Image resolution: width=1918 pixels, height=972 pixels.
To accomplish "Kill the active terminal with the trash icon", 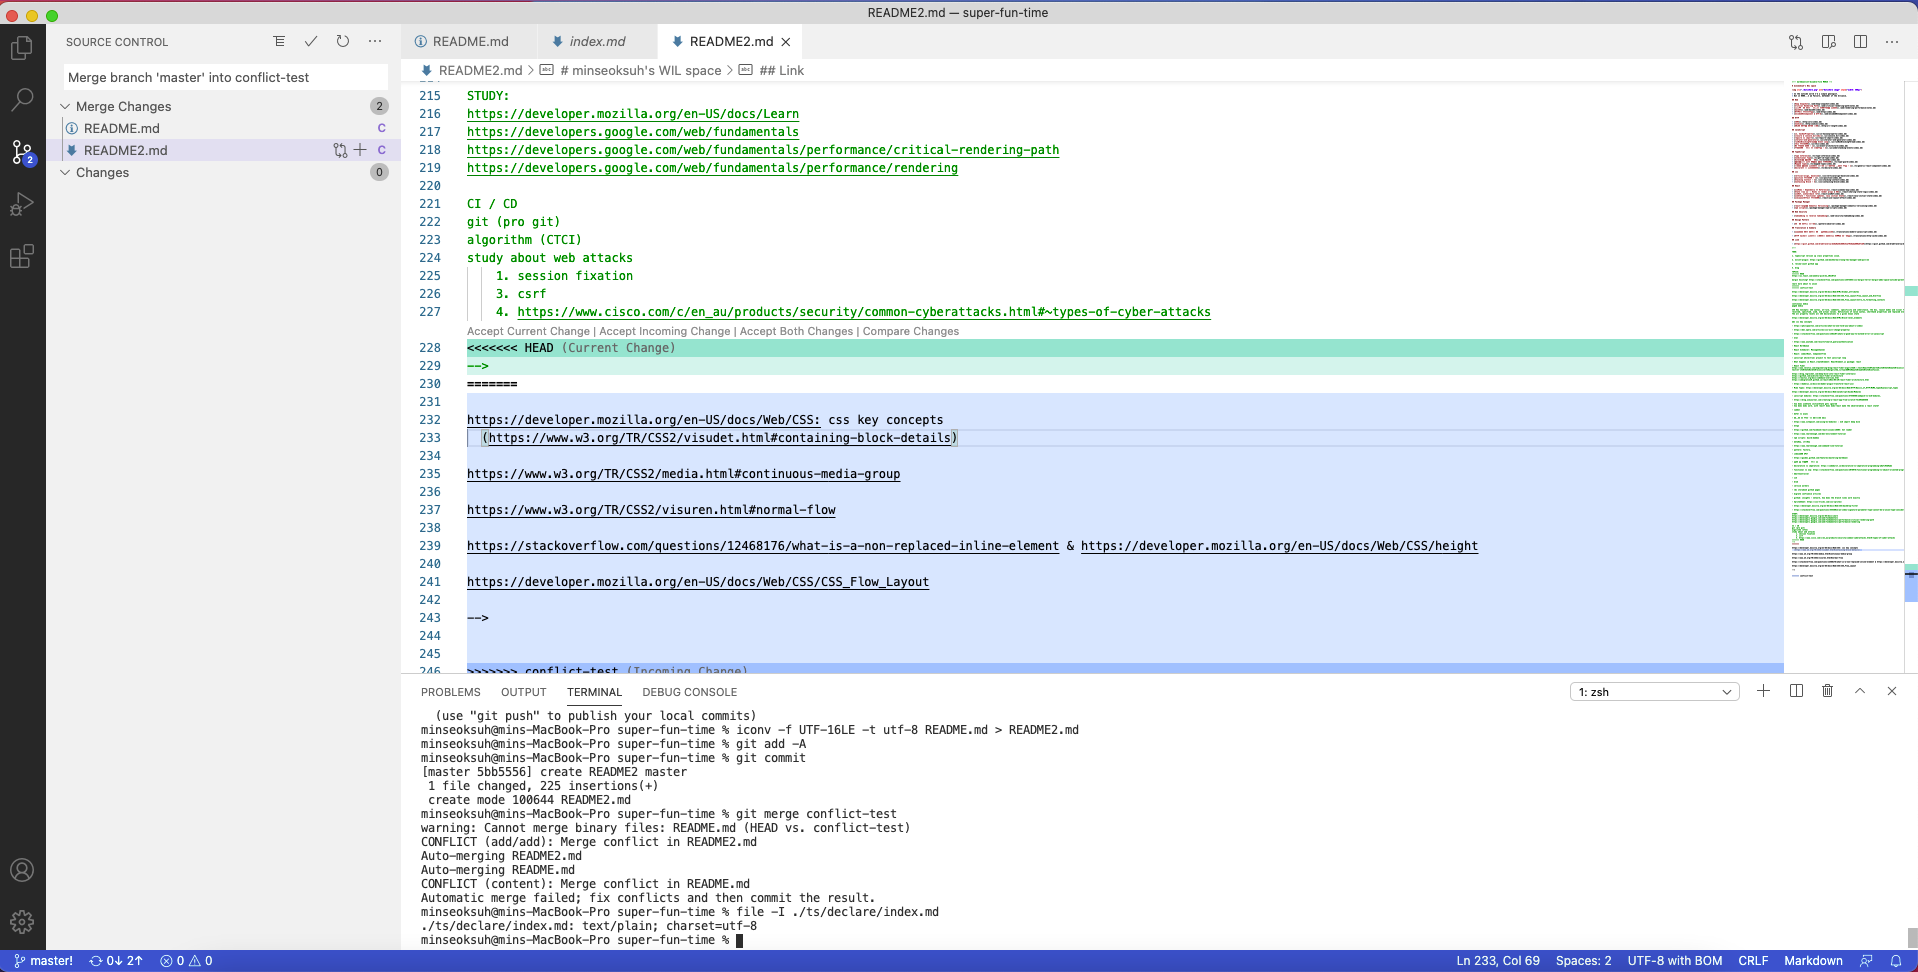I will point(1827,691).
